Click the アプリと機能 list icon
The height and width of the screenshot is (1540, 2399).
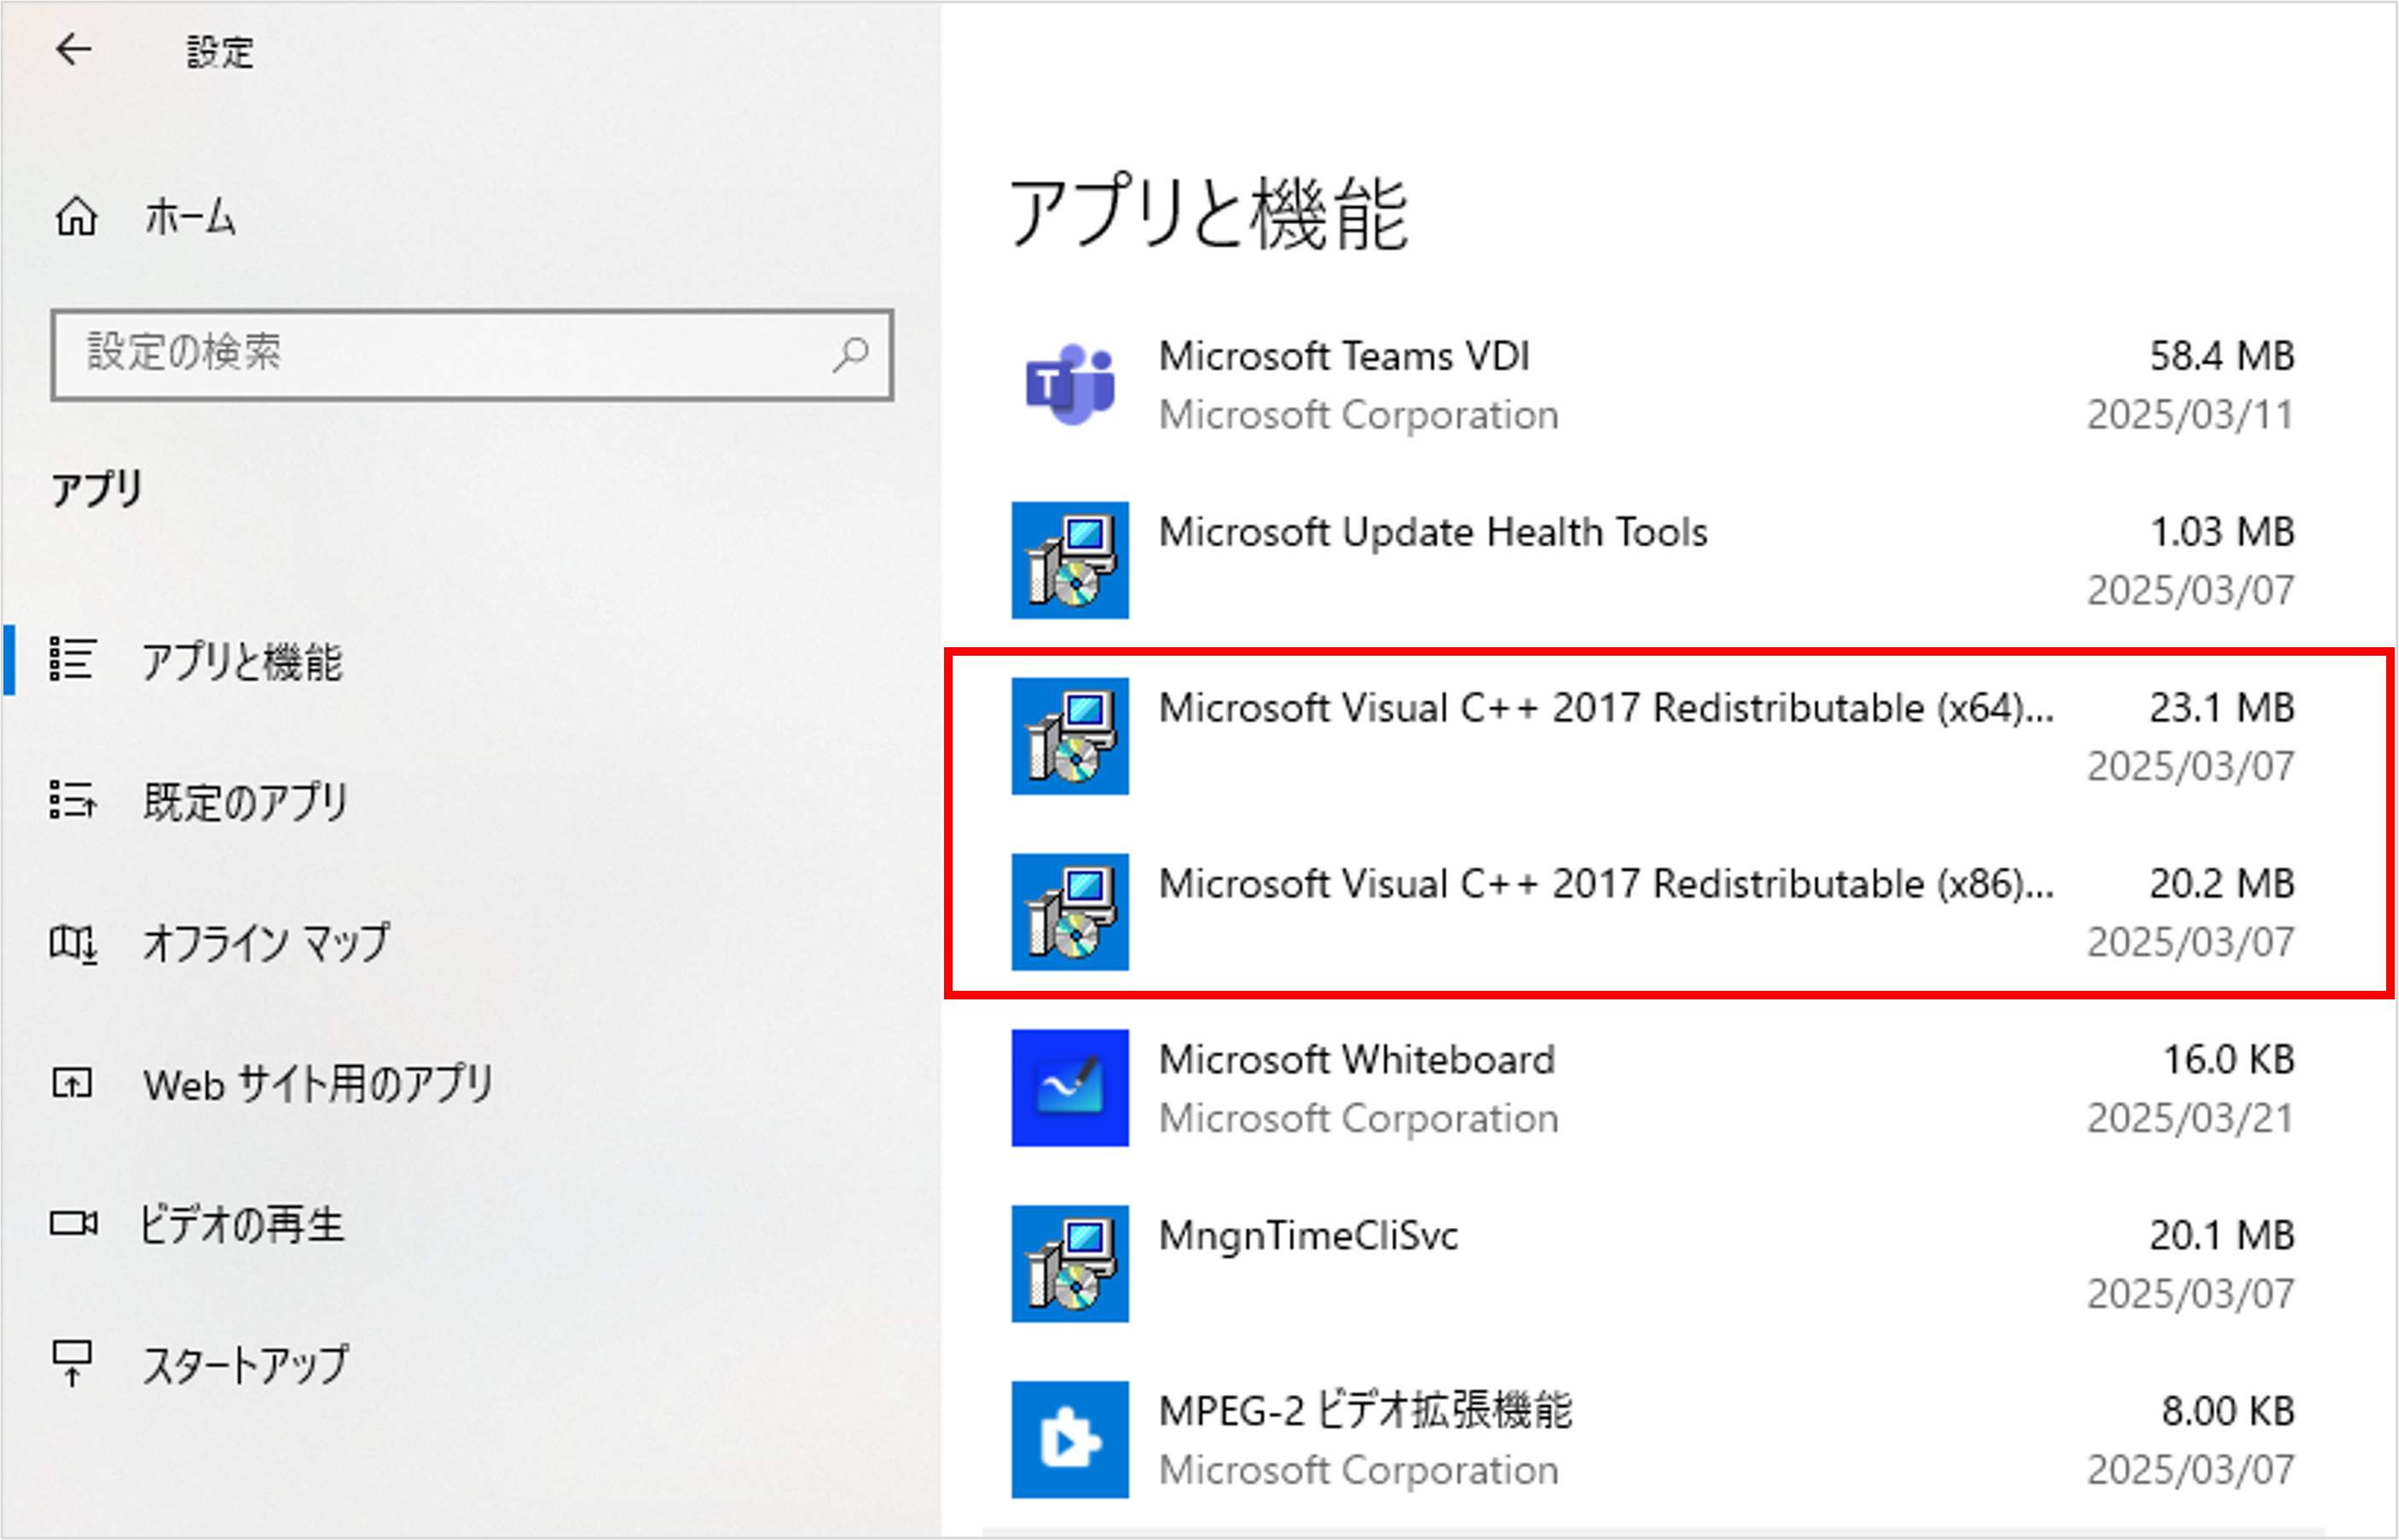(73, 660)
